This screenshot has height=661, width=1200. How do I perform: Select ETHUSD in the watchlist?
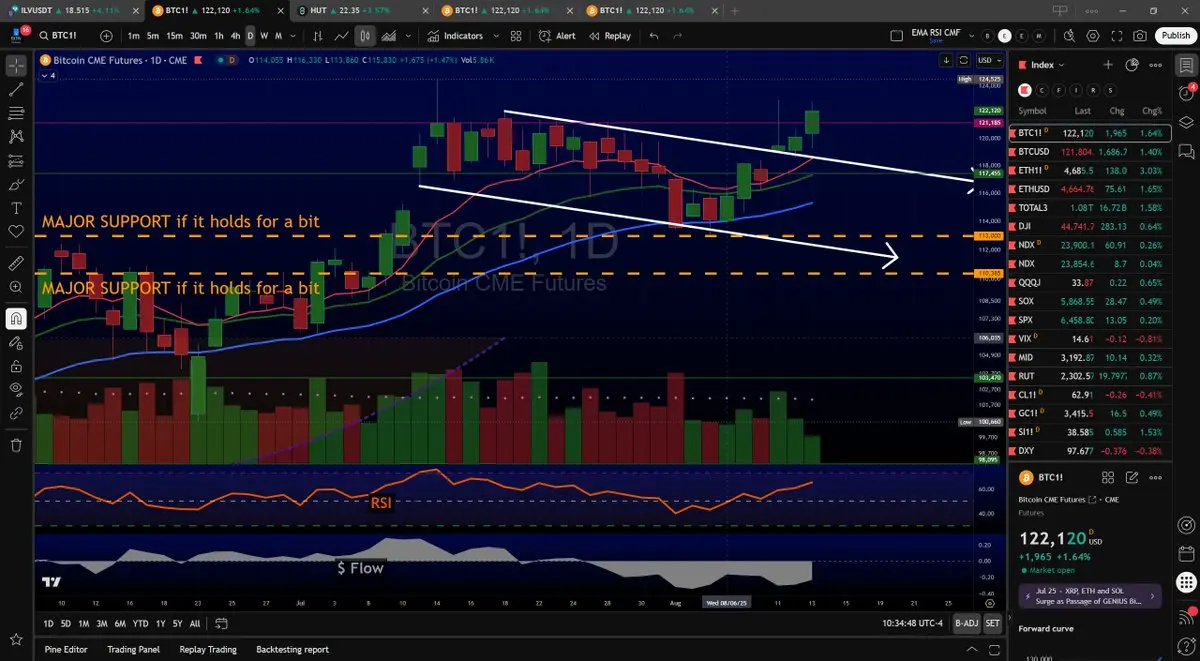click(1088, 189)
